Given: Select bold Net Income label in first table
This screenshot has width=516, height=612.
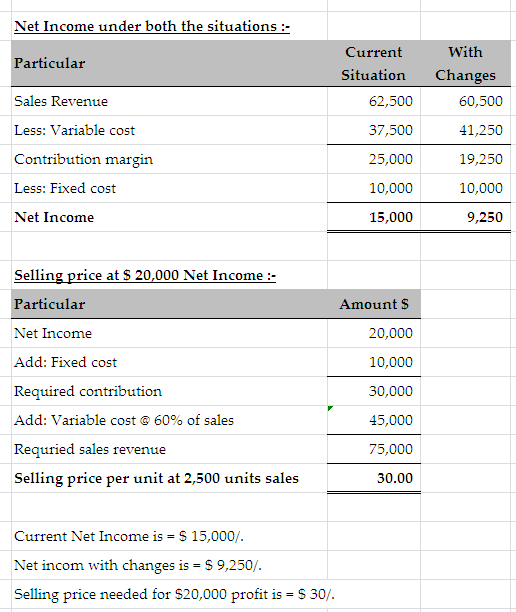Looking at the screenshot, I should [x=54, y=217].
